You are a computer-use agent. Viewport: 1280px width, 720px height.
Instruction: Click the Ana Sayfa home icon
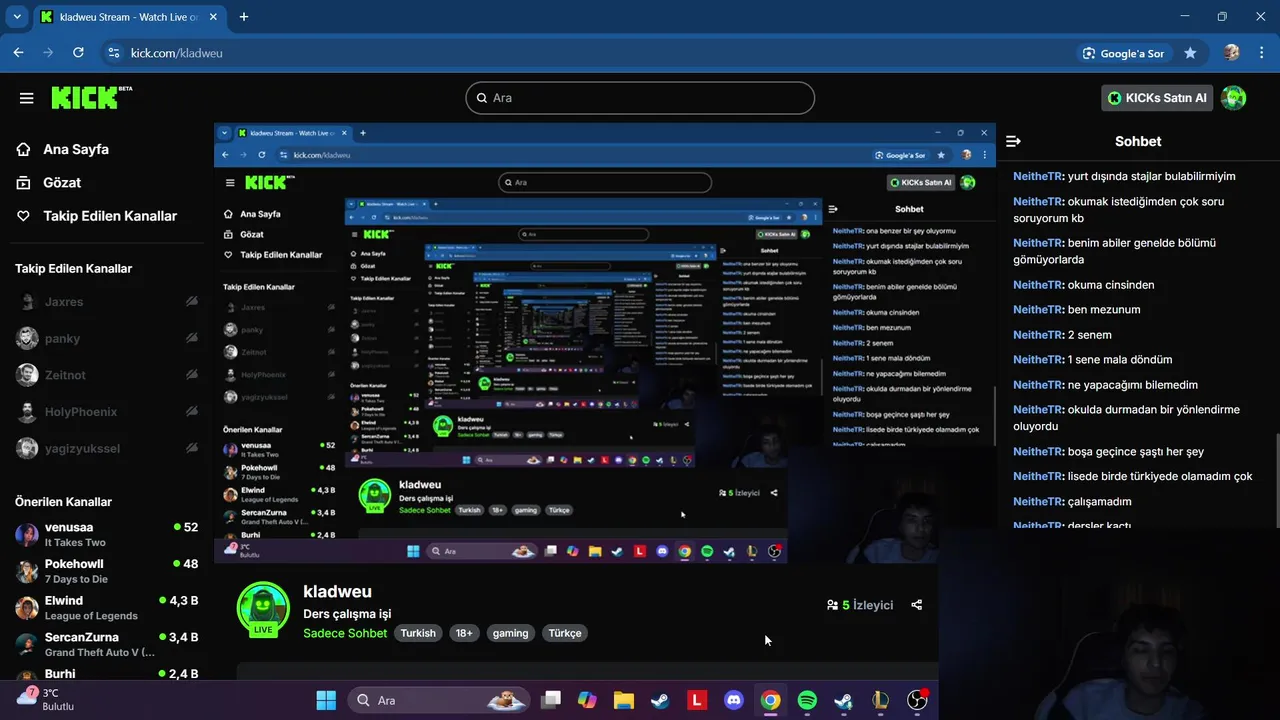[23, 149]
